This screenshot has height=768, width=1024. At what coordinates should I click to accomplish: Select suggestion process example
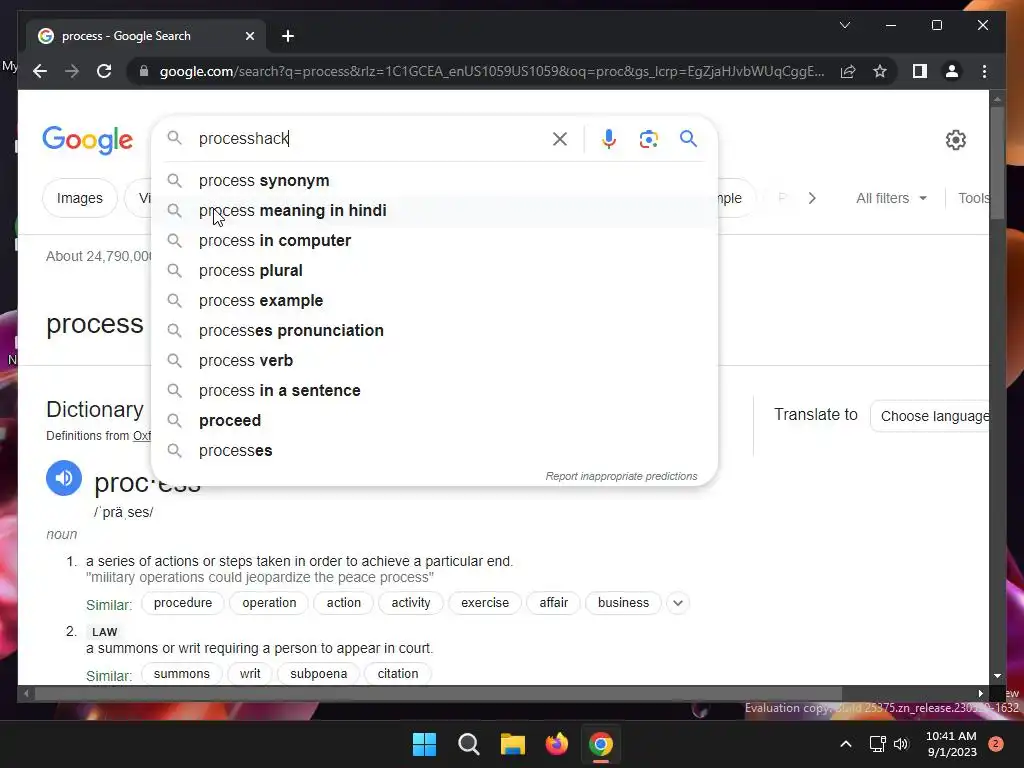(x=434, y=300)
